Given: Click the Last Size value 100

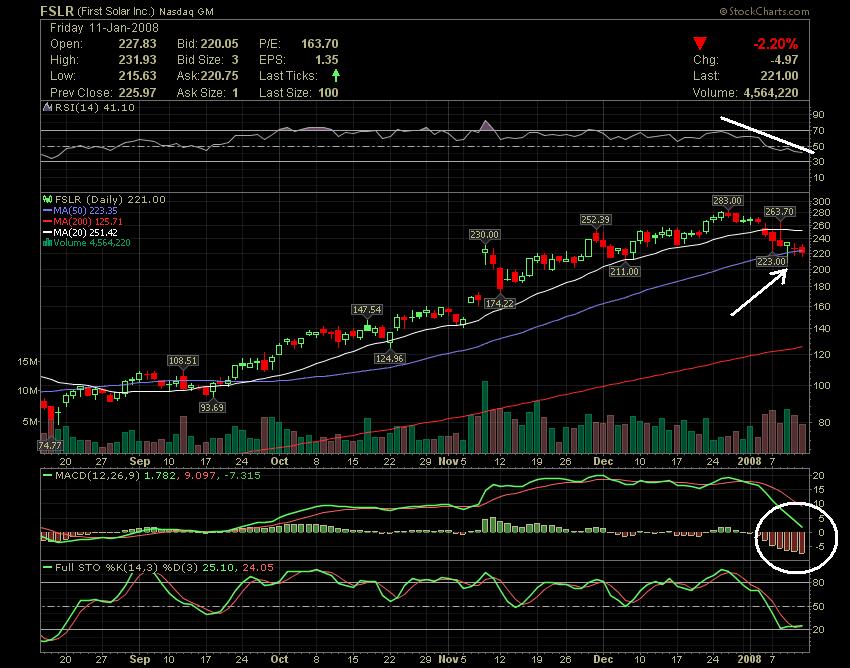Looking at the screenshot, I should coord(328,93).
